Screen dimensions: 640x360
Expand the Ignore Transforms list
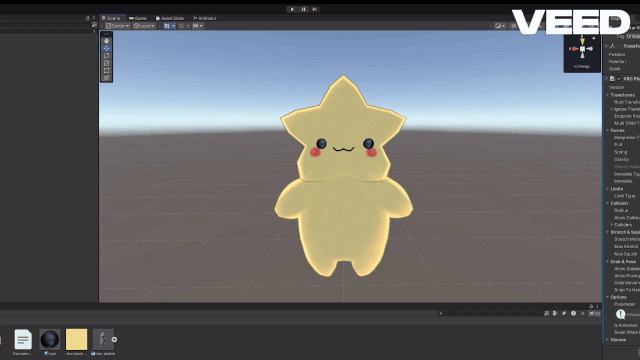click(x=611, y=109)
